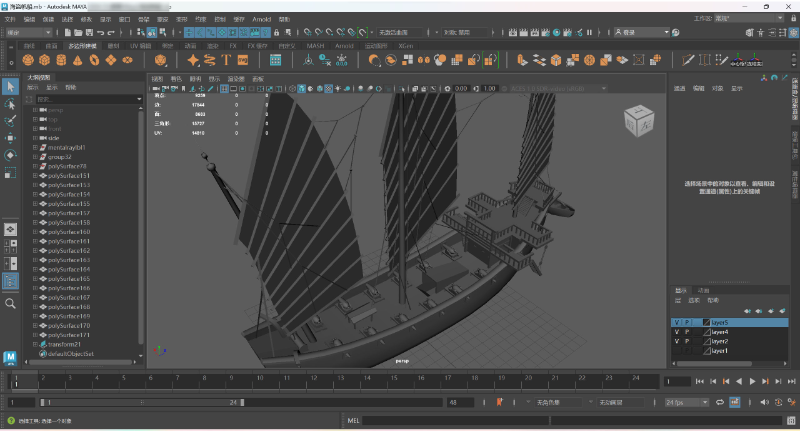Screen dimensions: 800x431
Task: Activate the Lasso select tool
Action: pyautogui.click(x=10, y=104)
